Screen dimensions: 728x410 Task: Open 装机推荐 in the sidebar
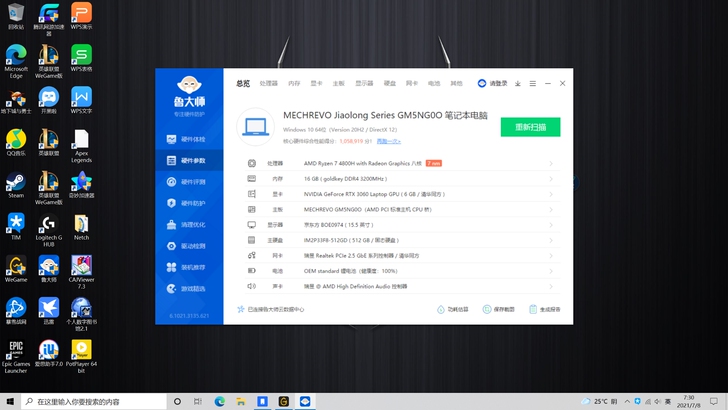click(186, 267)
